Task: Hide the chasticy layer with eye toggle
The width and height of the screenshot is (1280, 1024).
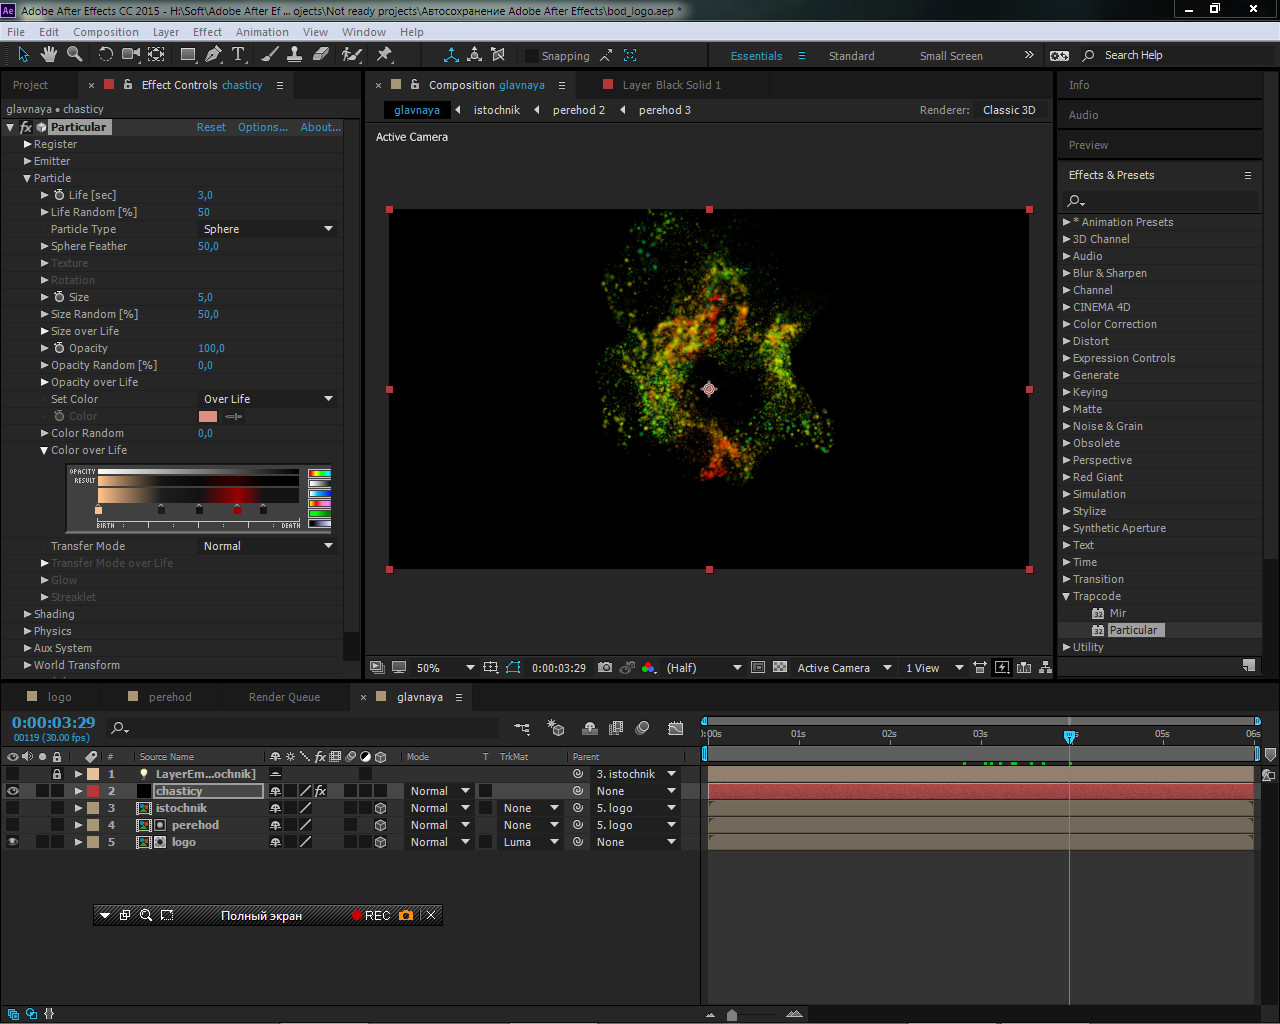Action: 13,791
